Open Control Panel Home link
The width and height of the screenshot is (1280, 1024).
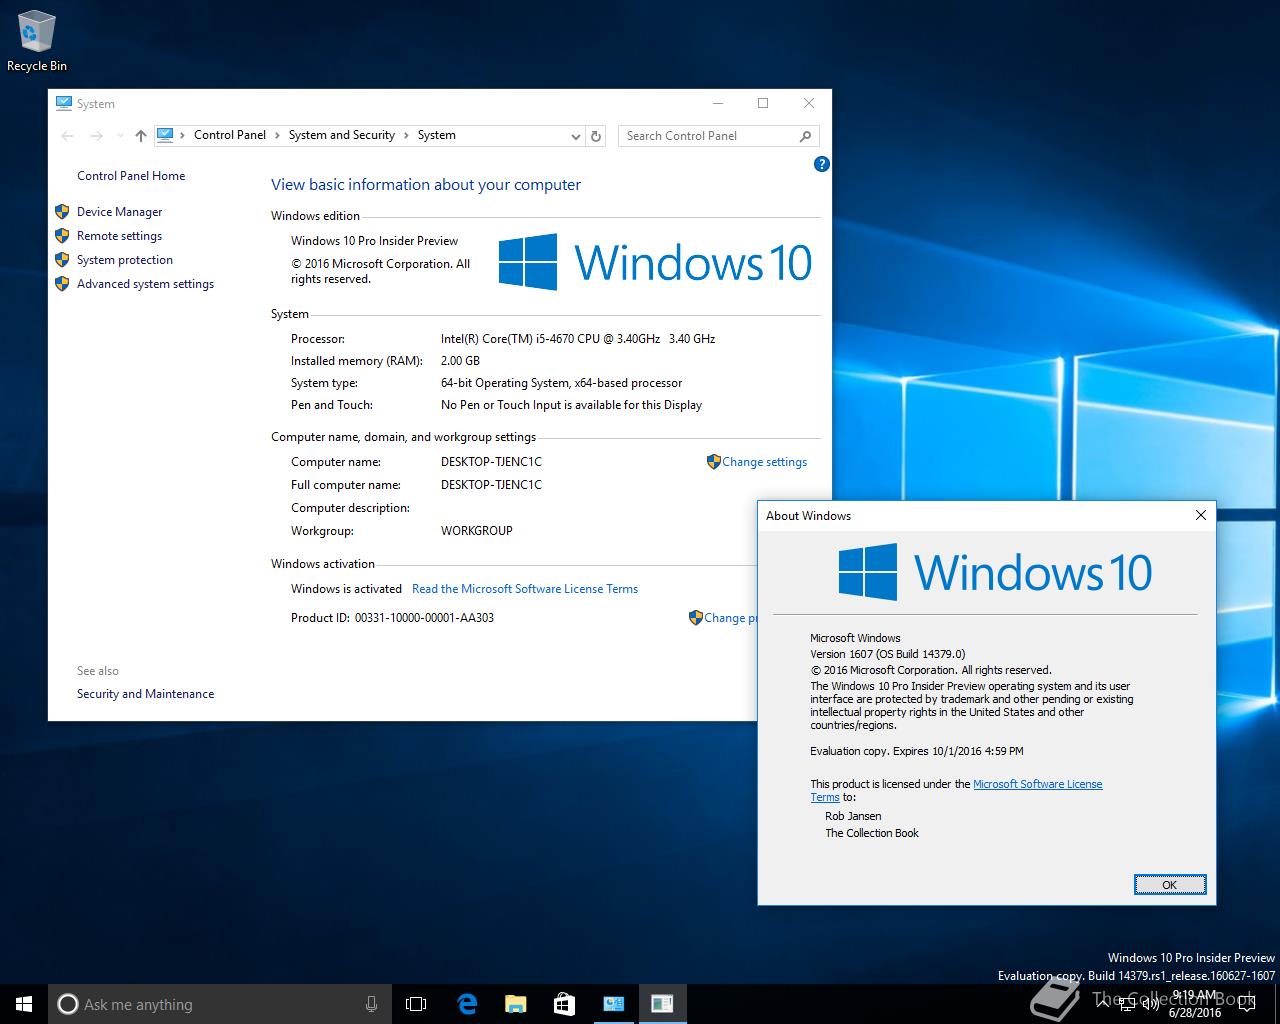pyautogui.click(x=131, y=176)
